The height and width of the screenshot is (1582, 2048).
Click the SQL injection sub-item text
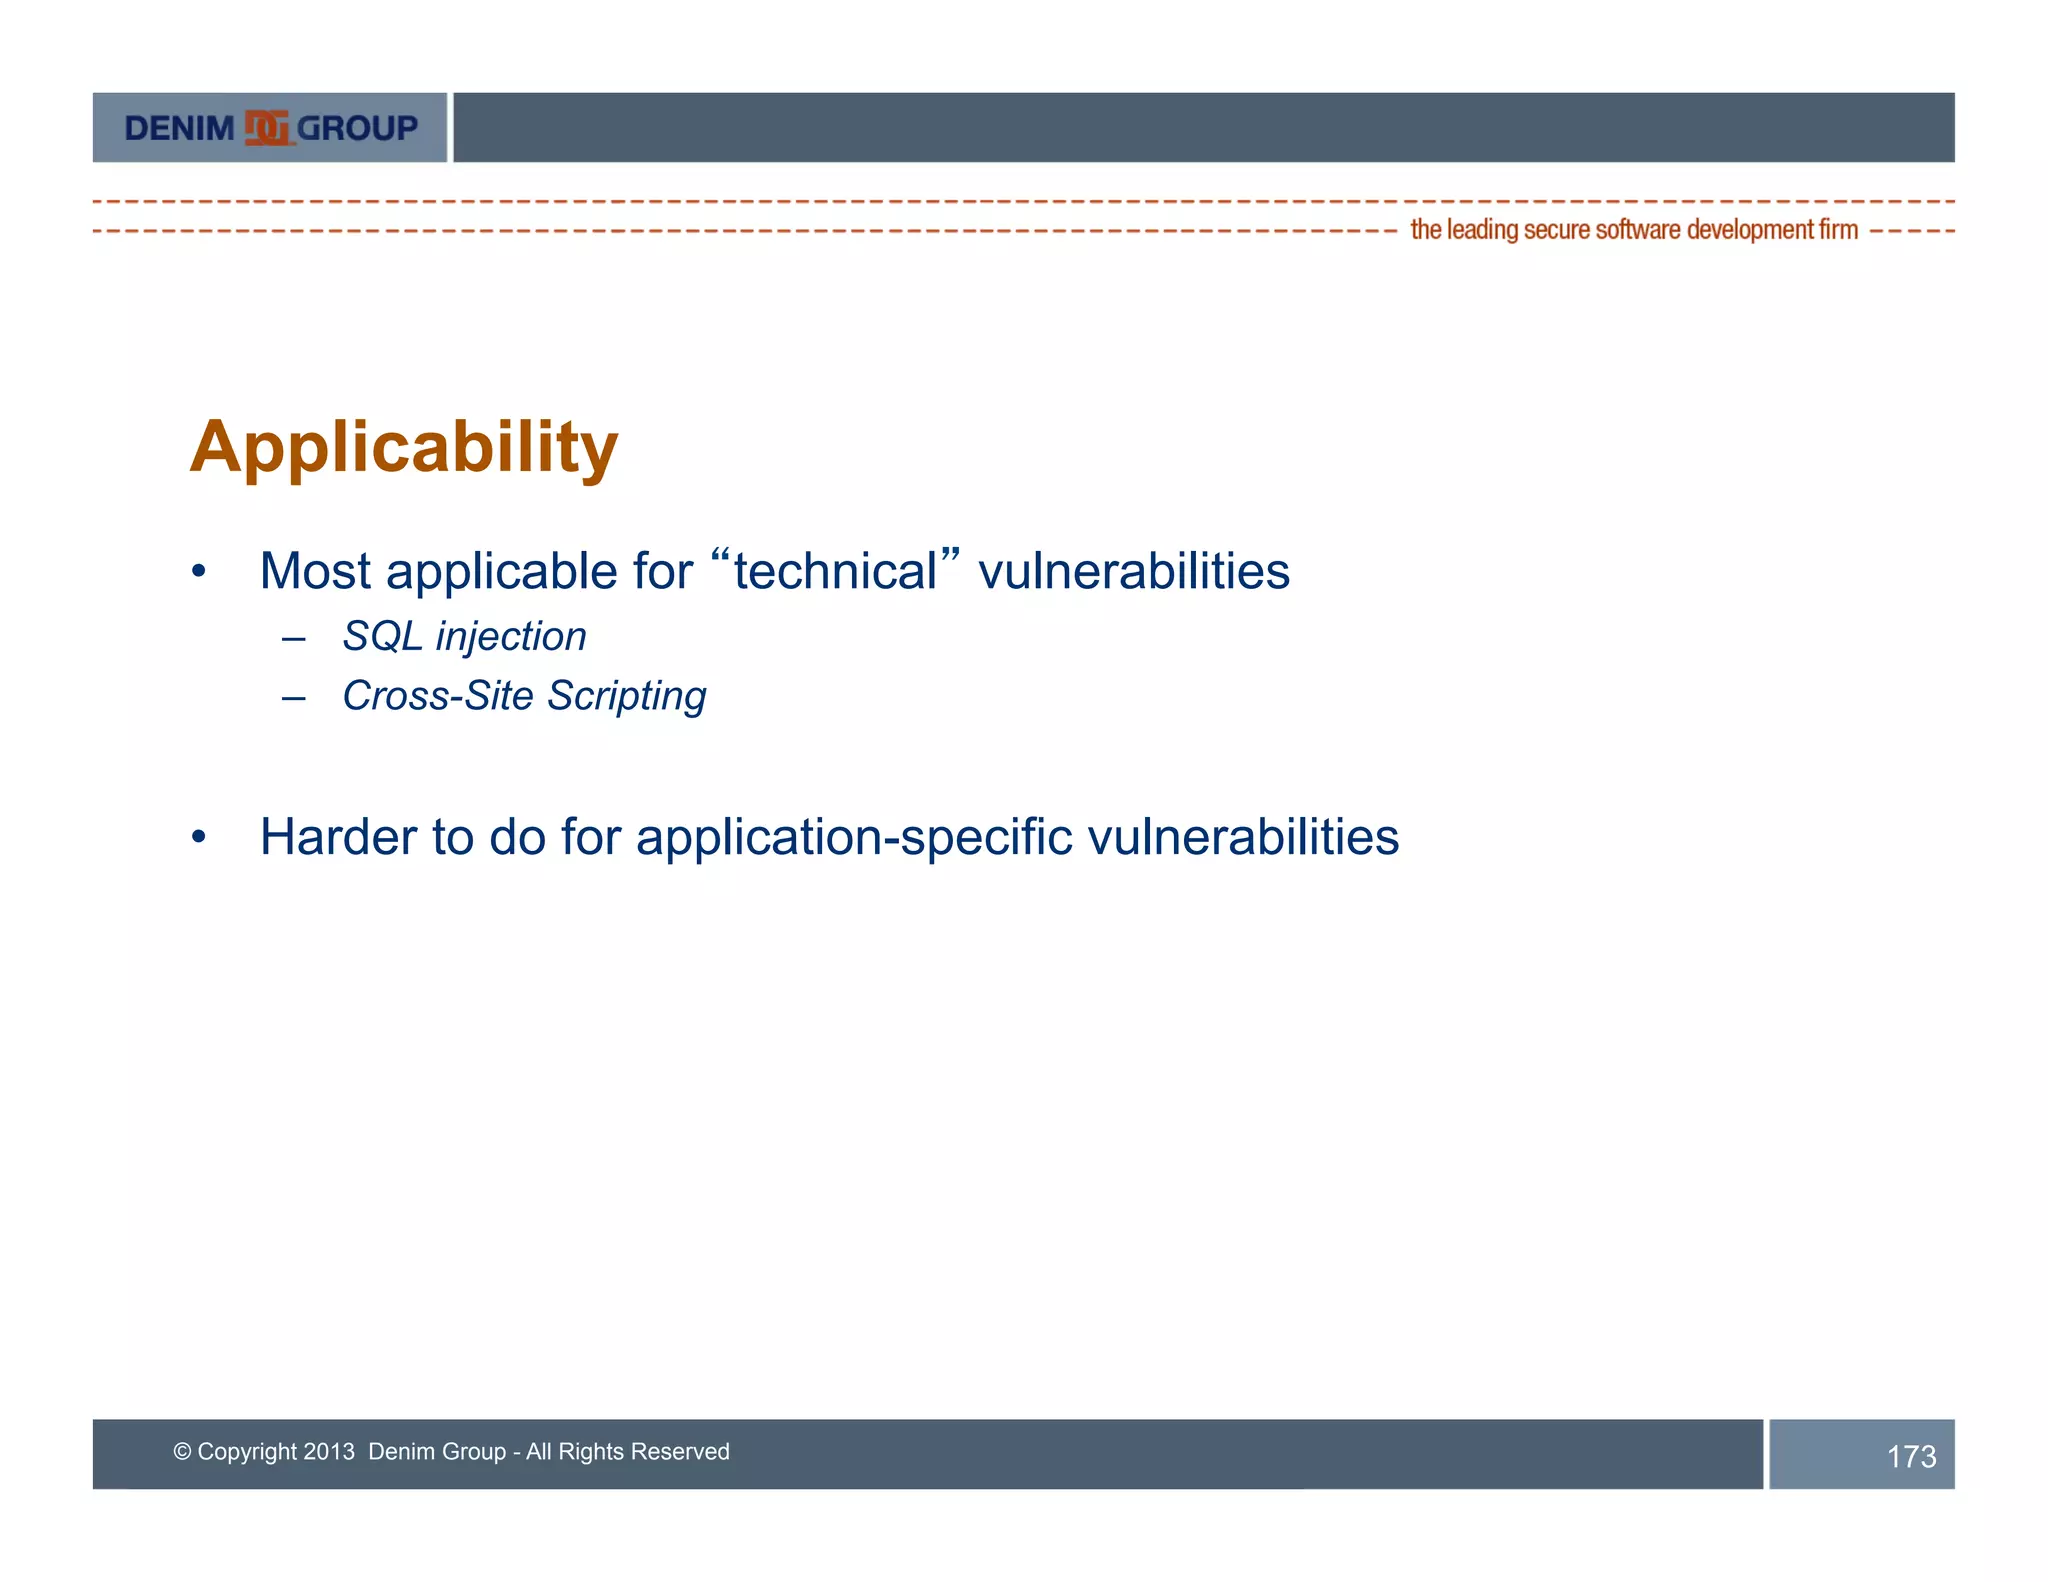464,637
